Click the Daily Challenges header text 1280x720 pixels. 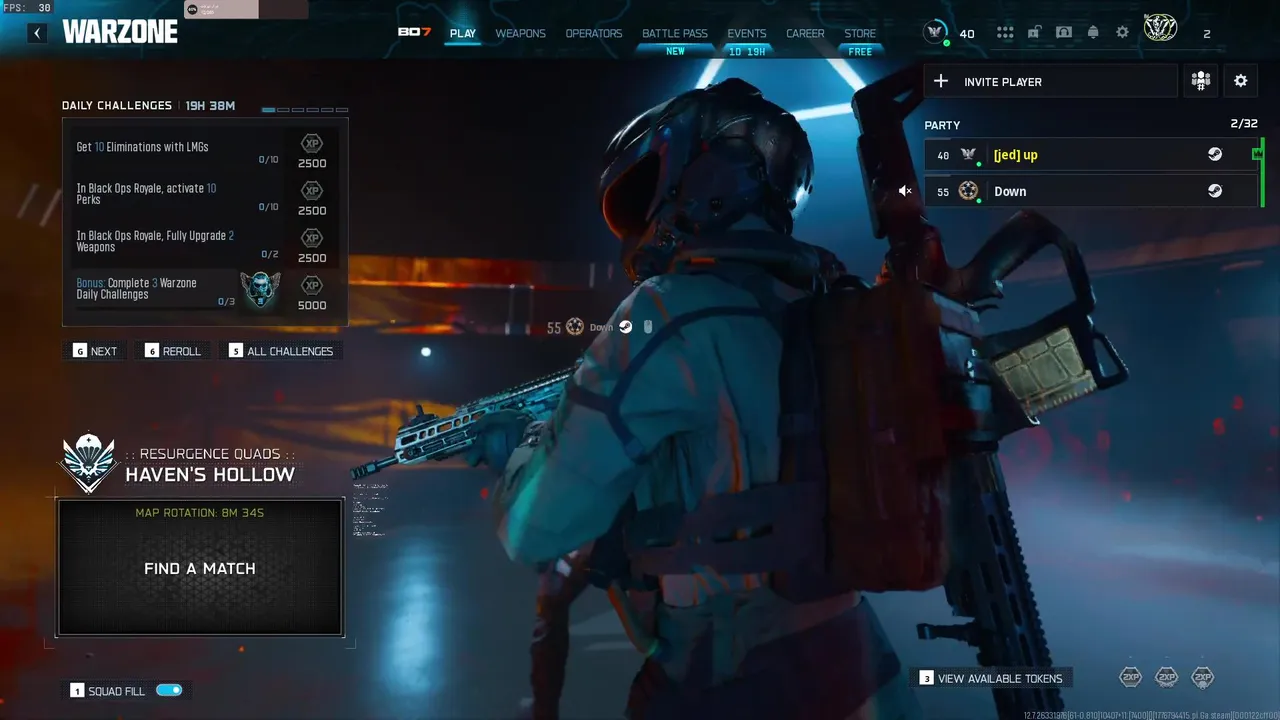pos(117,105)
